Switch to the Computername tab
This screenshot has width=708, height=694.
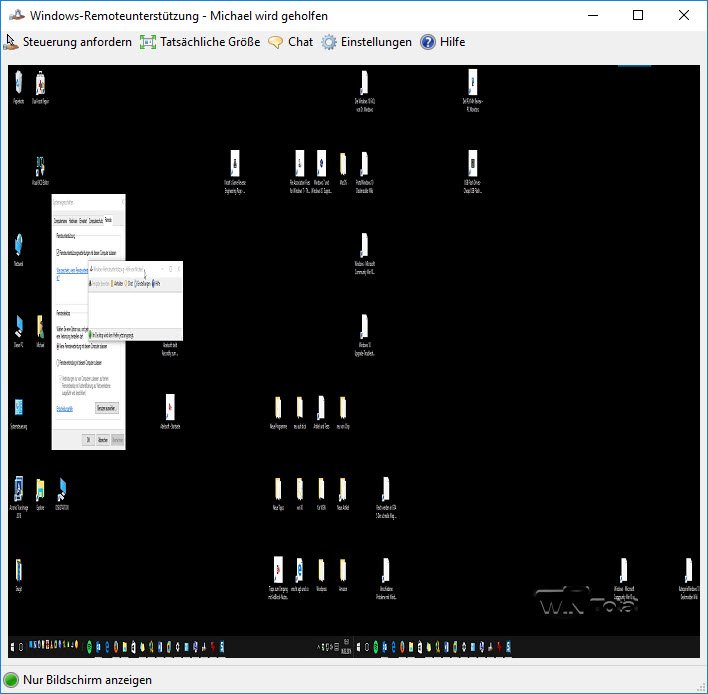(61, 221)
